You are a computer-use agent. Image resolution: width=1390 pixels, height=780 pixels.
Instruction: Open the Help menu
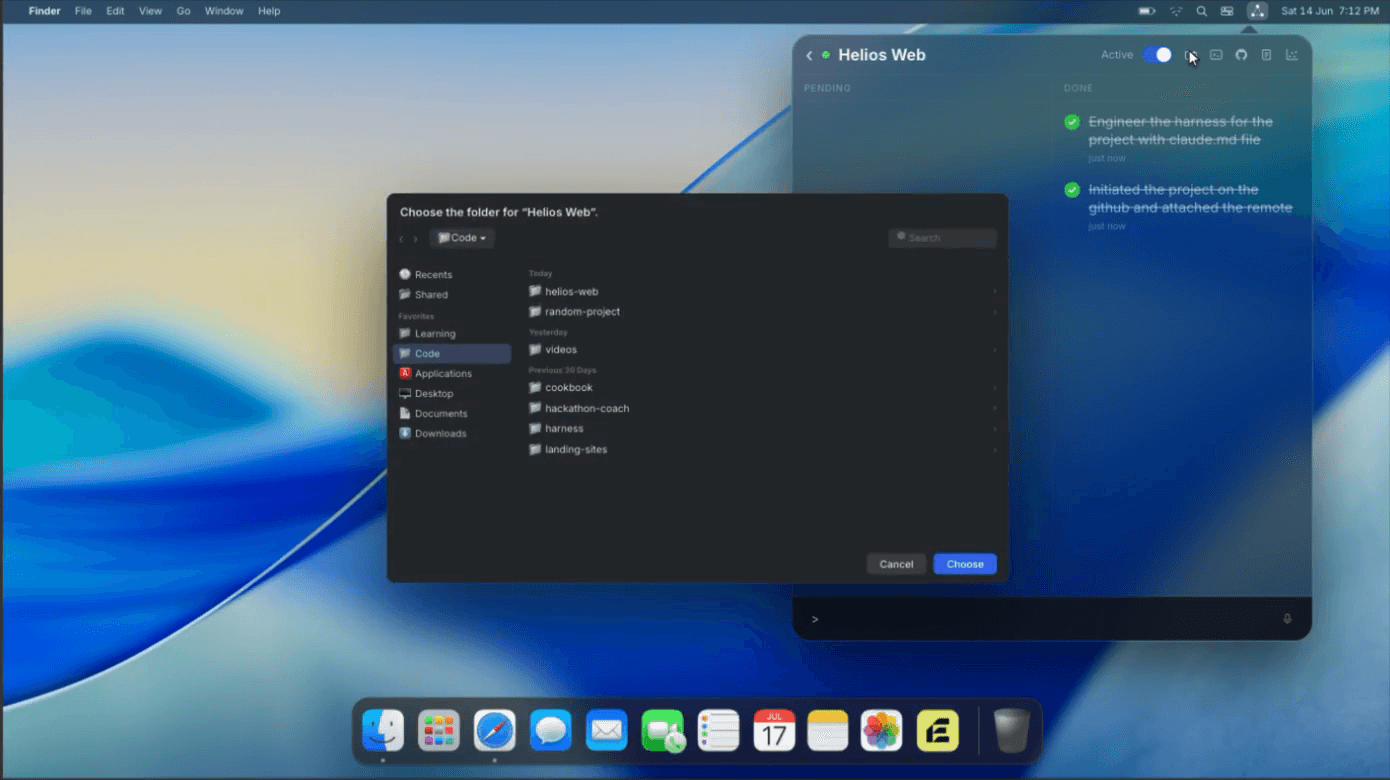[269, 11]
